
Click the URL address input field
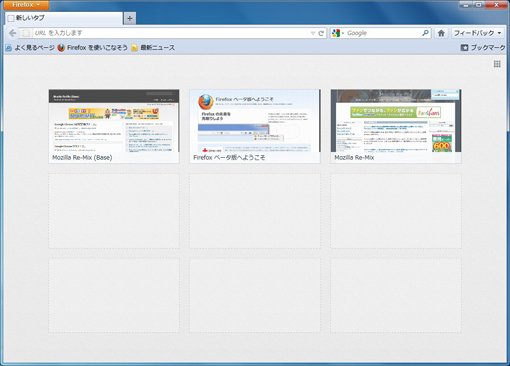click(x=172, y=33)
